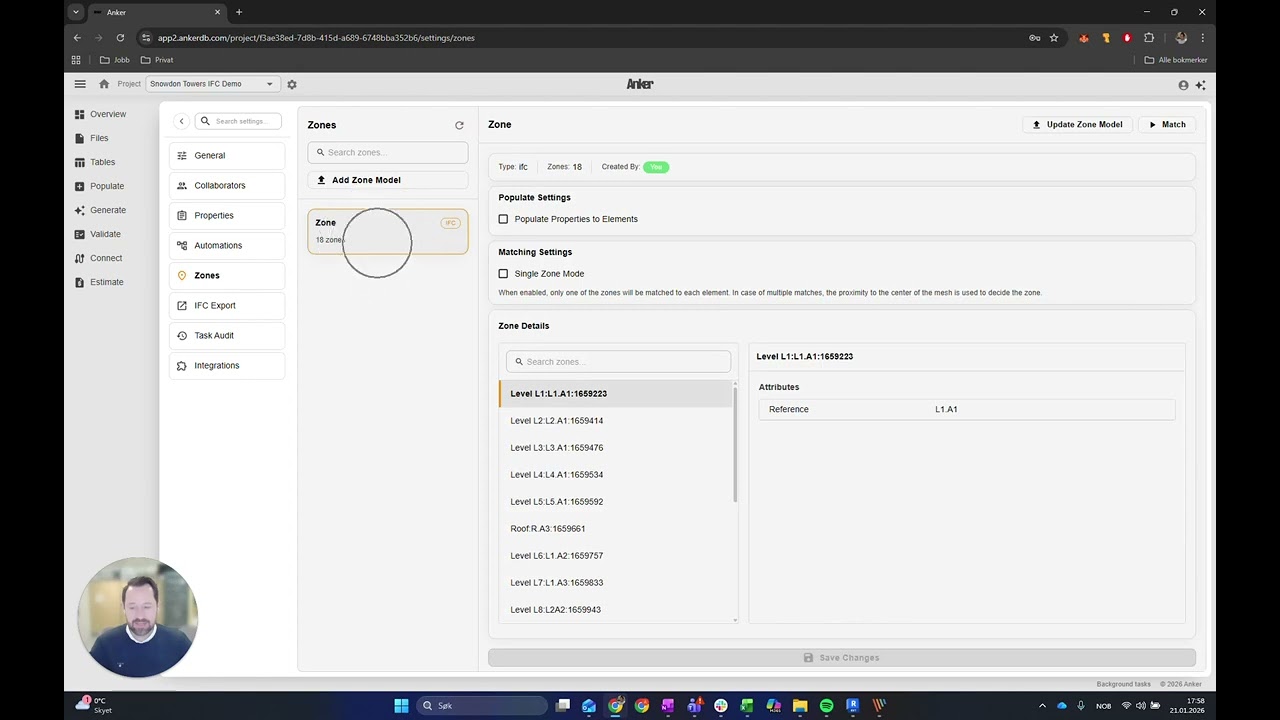Open Estimate in the left sidebar

[100, 282]
